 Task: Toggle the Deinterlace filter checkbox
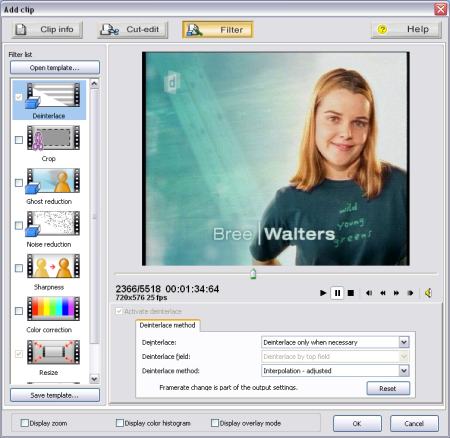coord(19,97)
